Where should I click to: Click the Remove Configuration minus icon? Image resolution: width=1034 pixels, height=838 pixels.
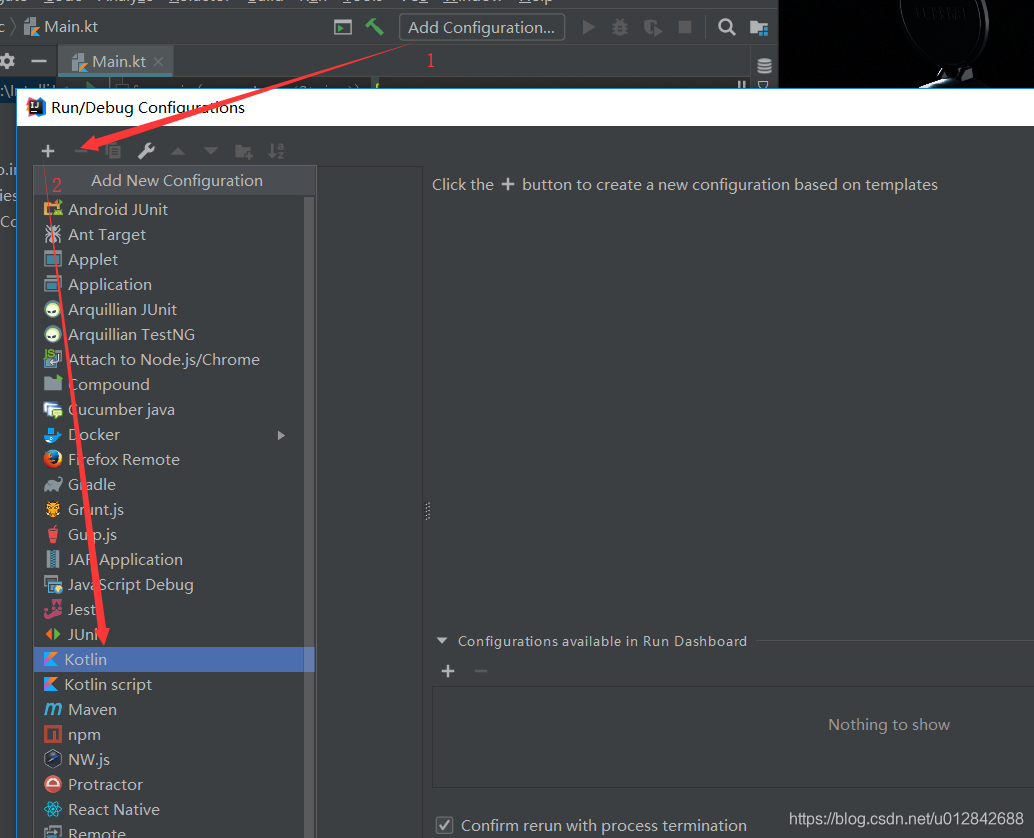80,151
